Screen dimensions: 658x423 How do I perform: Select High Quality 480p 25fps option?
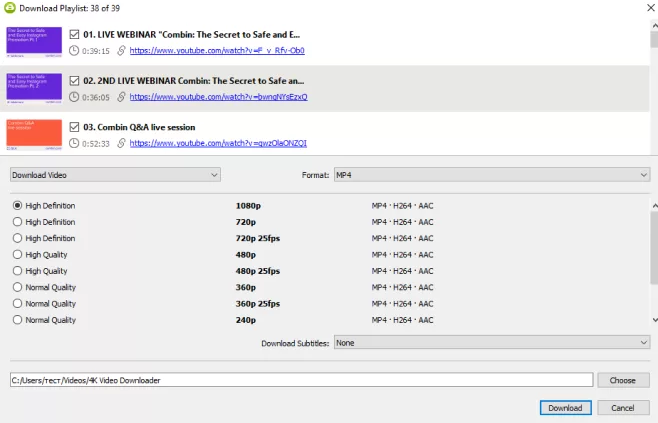pos(17,271)
